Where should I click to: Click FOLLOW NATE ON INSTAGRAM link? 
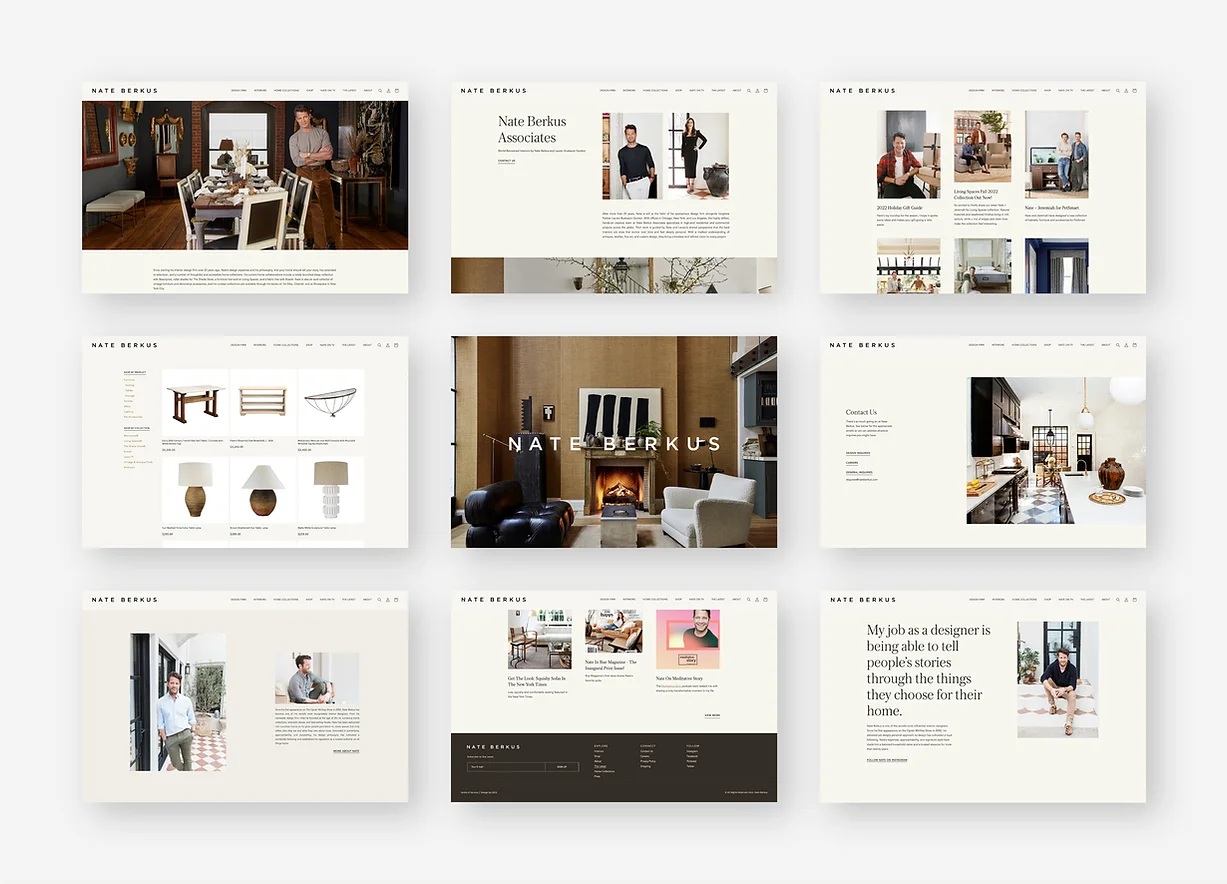tap(887, 760)
